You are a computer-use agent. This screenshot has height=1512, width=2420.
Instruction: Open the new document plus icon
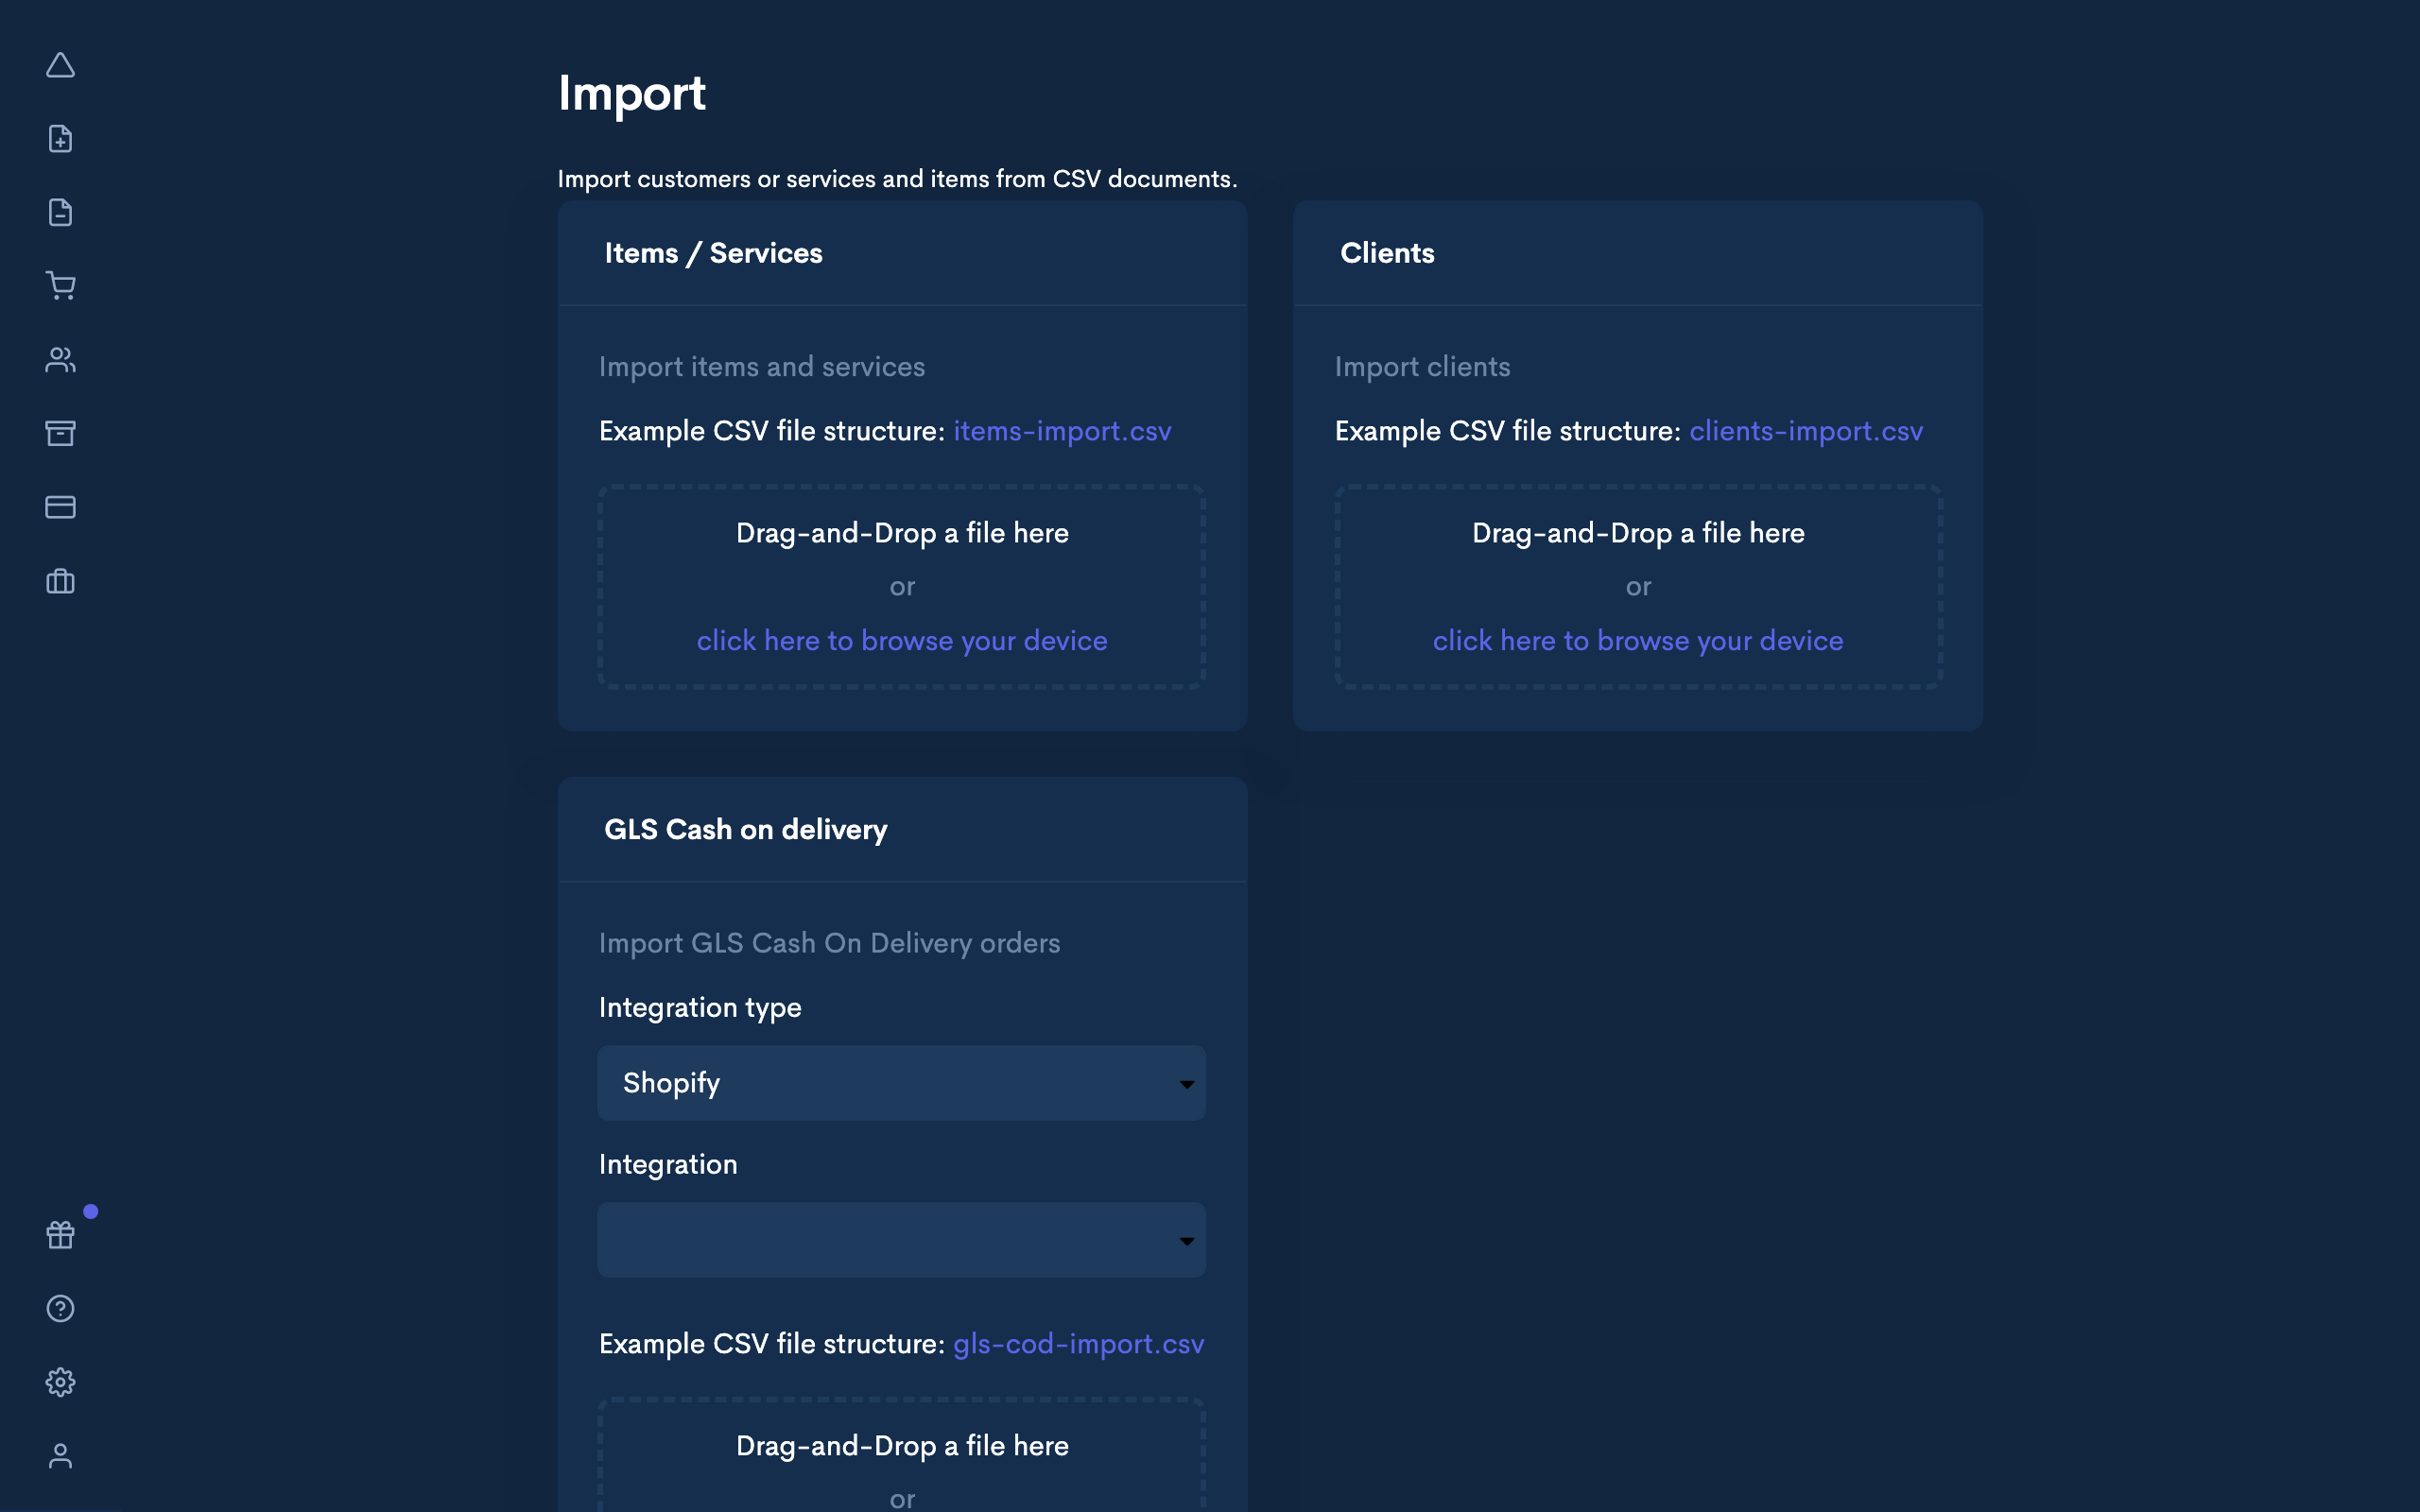pos(60,139)
